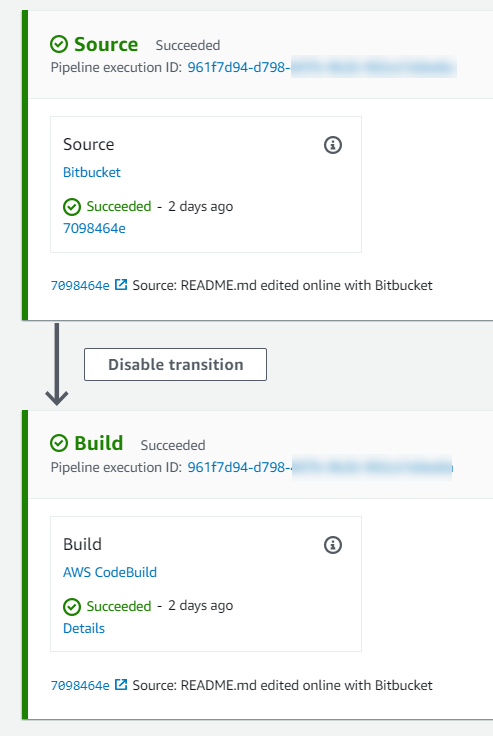Screen dimensions: 493x736
Task: Open commit 7098464e link below Build card
Action: pos(80,685)
